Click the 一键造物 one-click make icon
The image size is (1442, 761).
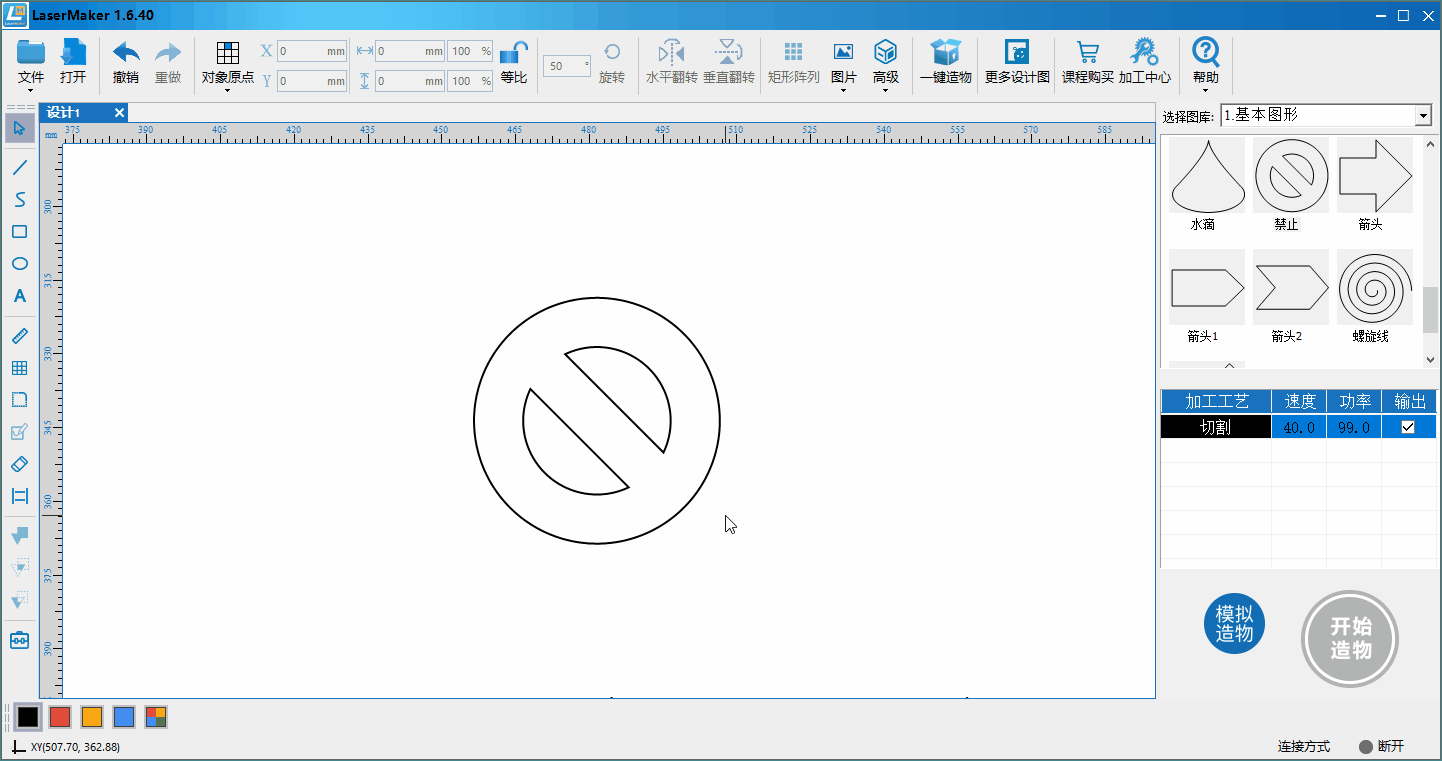pyautogui.click(x=945, y=53)
